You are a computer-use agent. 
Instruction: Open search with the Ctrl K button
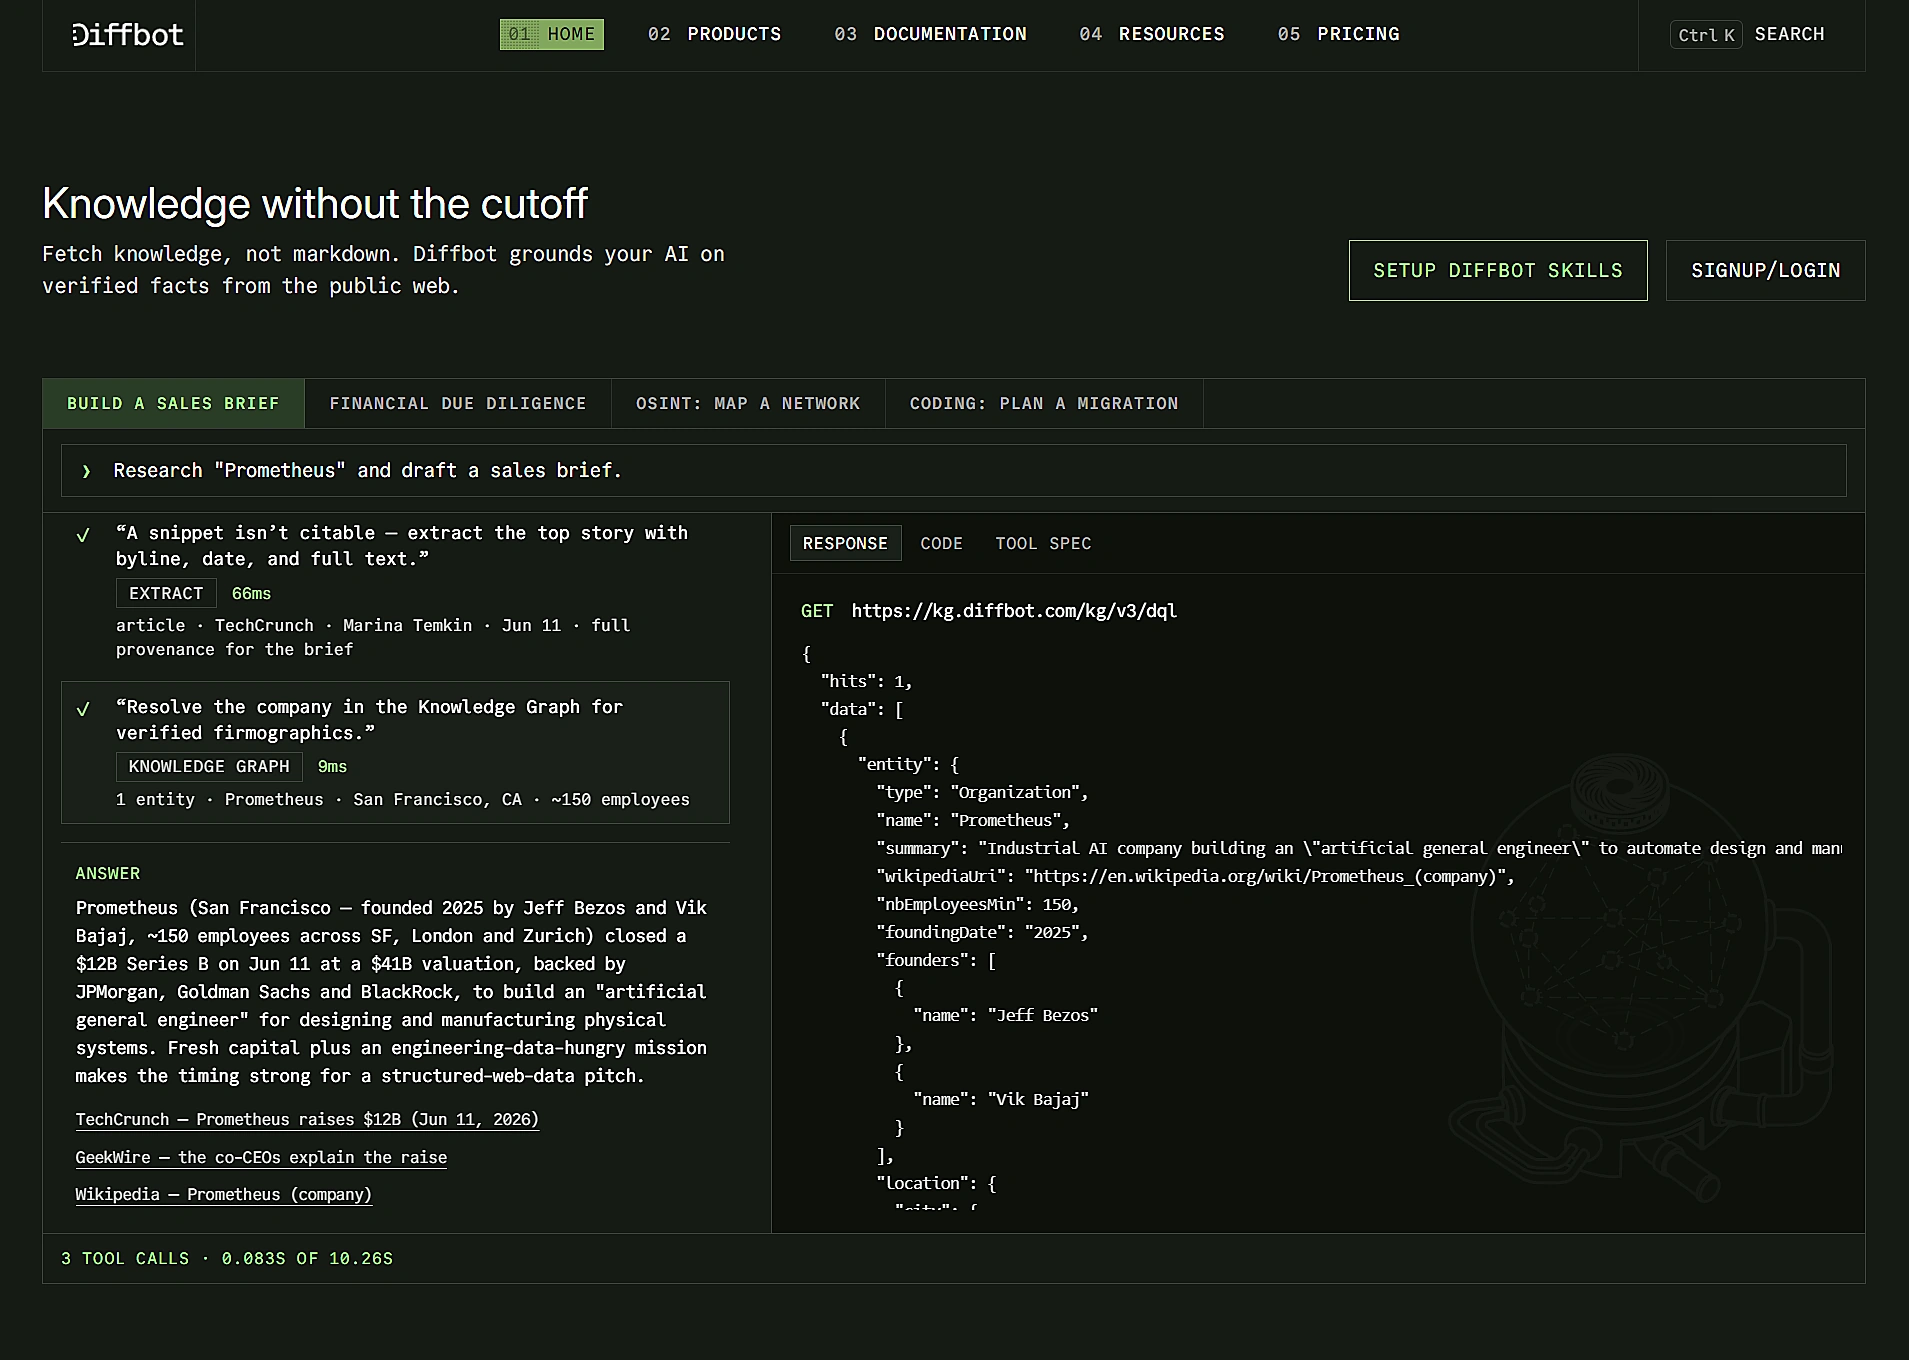pos(1706,35)
